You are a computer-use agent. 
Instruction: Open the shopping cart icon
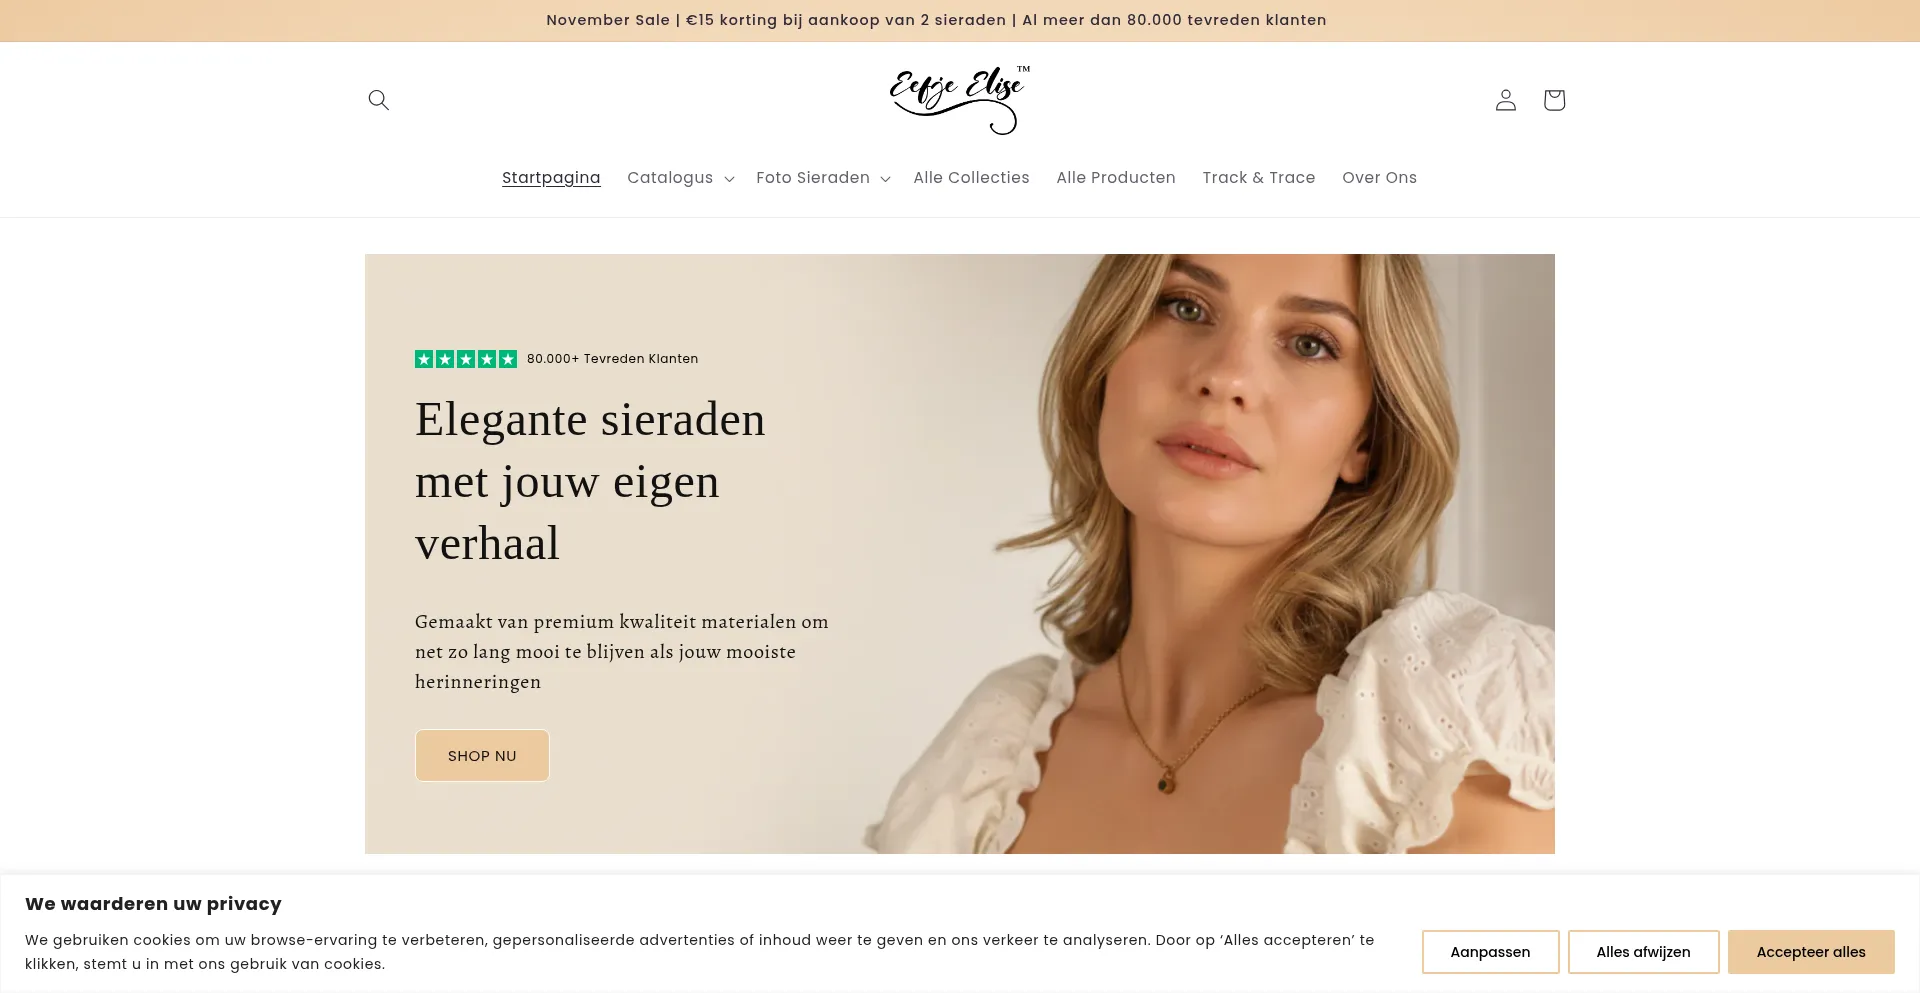click(1554, 100)
